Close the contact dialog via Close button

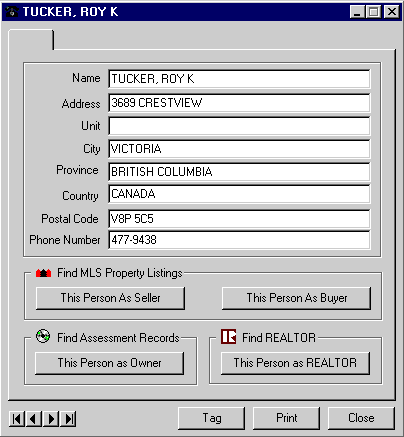[x=361, y=418]
